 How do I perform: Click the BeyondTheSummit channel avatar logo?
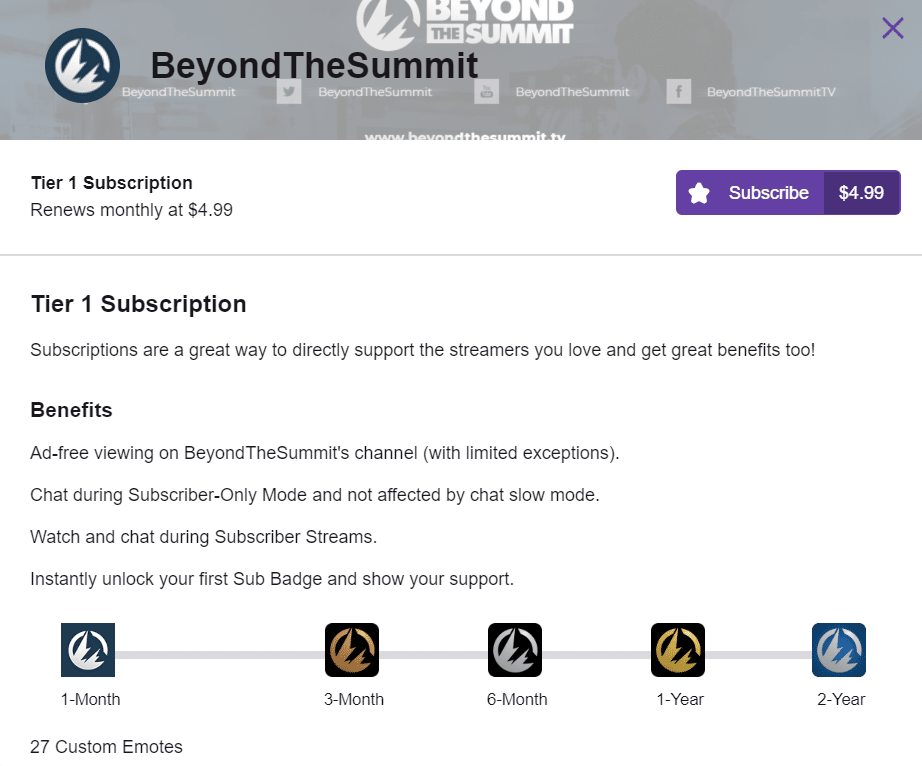82,65
